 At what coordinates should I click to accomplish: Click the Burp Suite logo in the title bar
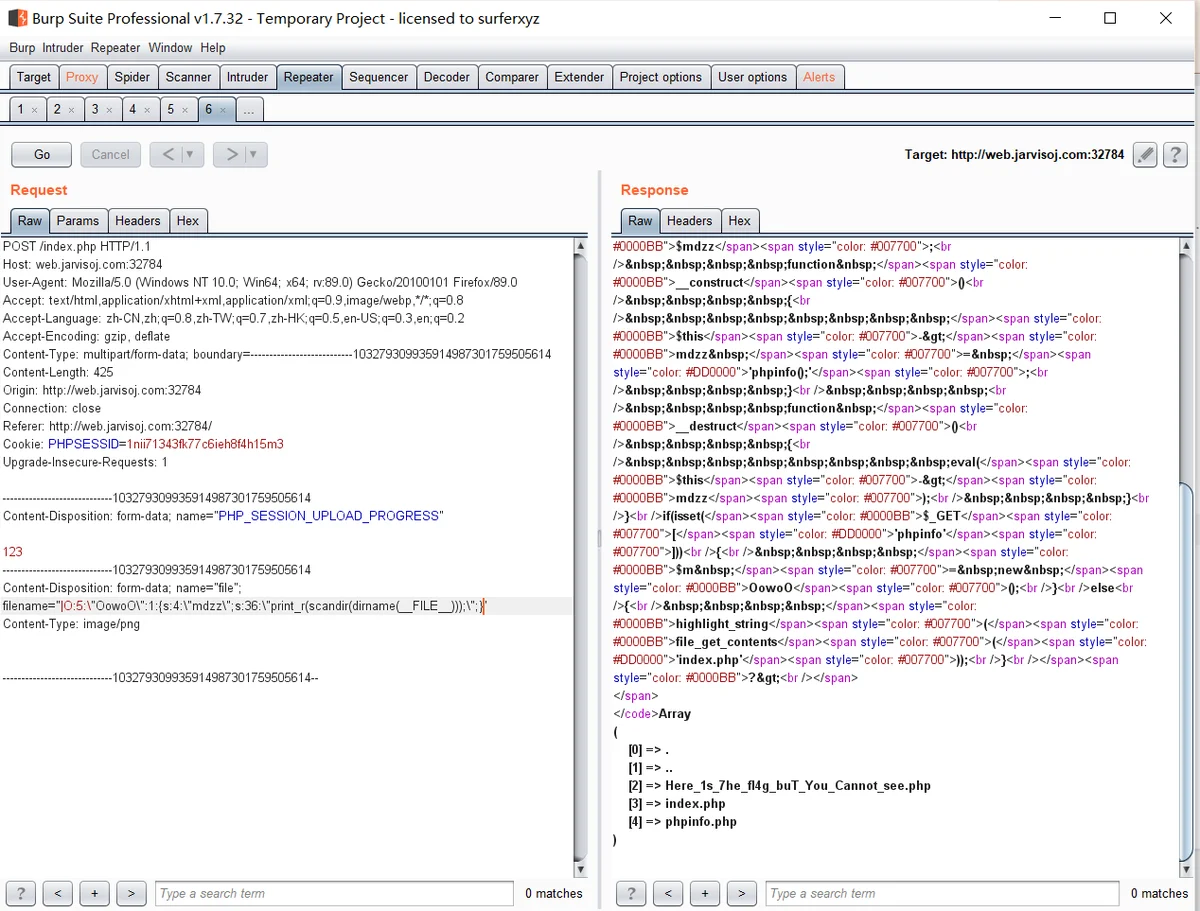pyautogui.click(x=17, y=18)
